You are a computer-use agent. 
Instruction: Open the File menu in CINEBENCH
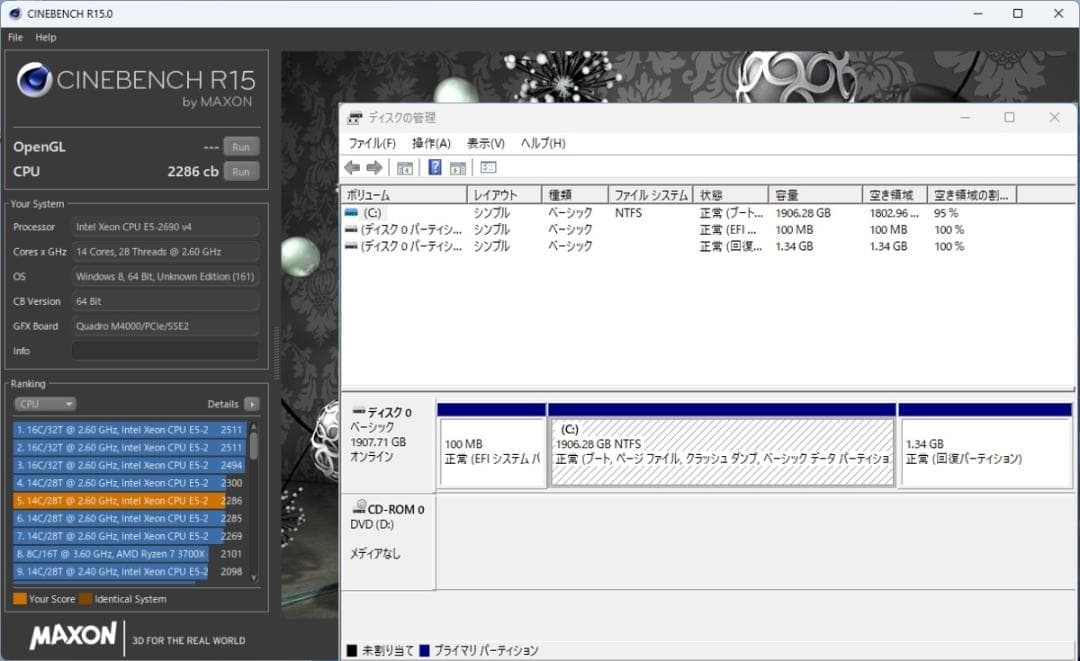click(x=15, y=37)
